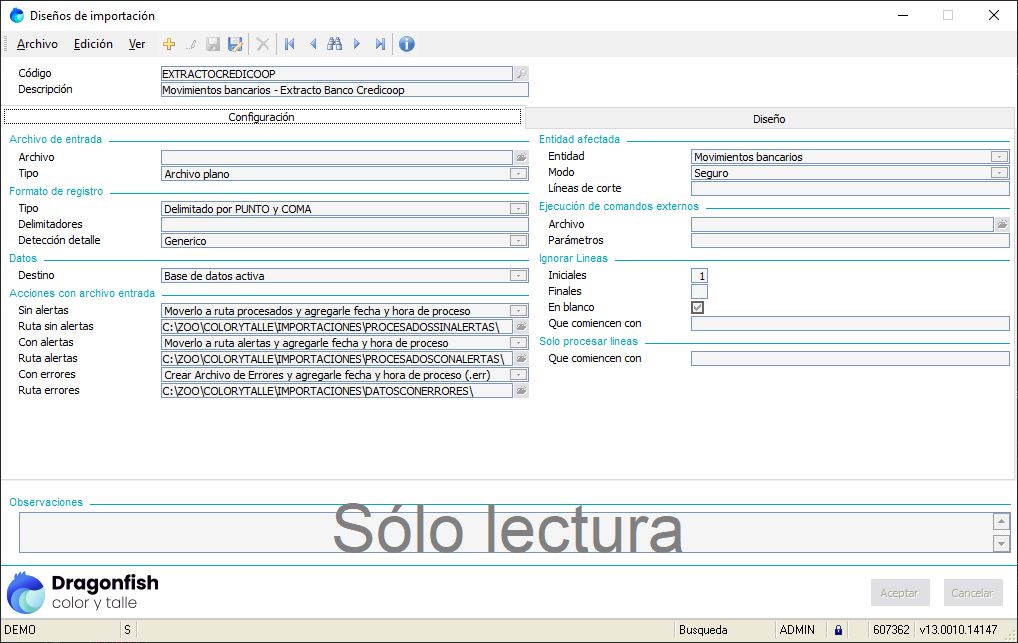The height and width of the screenshot is (643, 1018).
Task: Open the Detección detalle Generico dropdown
Action: tap(518, 241)
